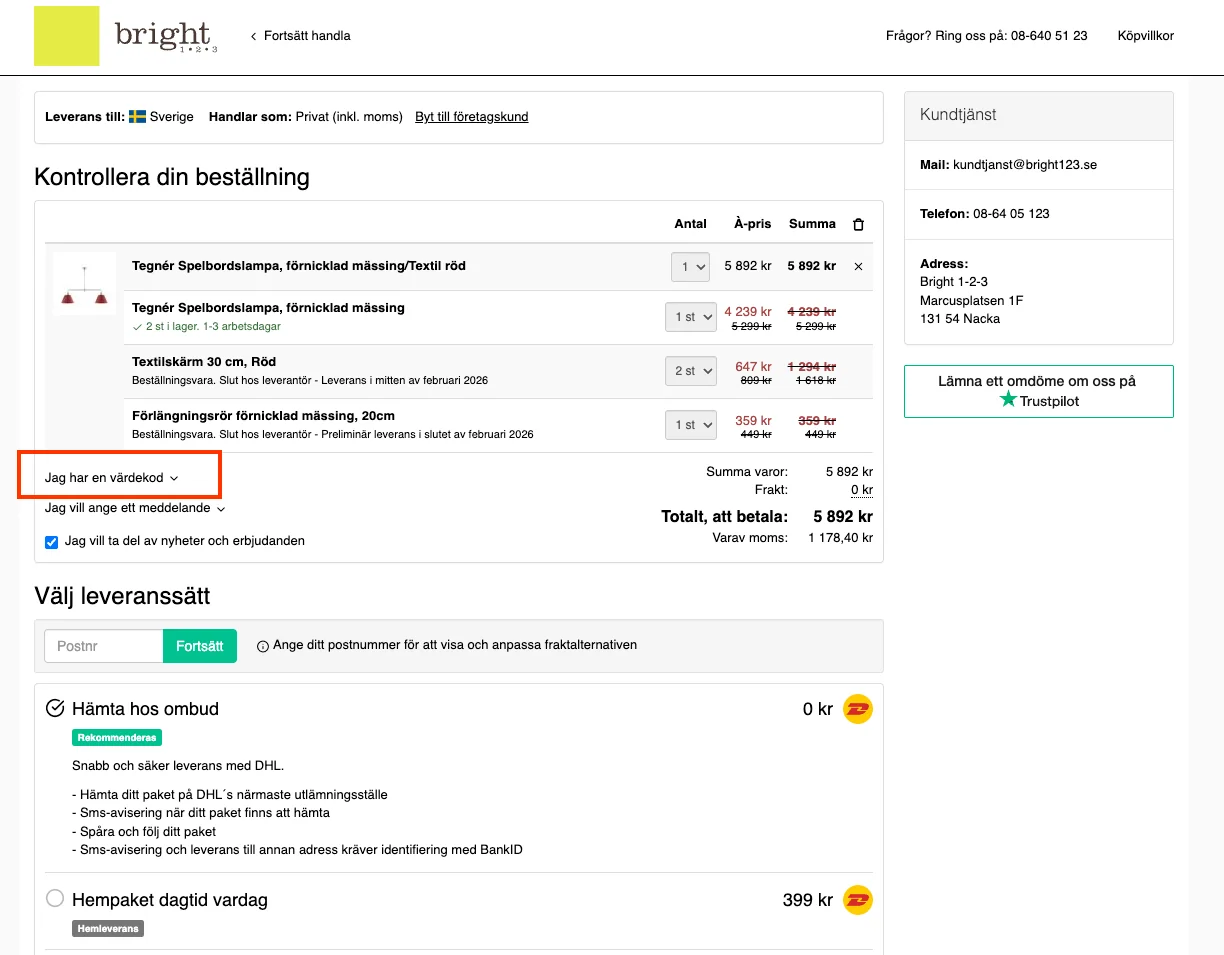1224x955 pixels.
Task: Click the Lämna ett omdöme Trustpilot button
Action: pyautogui.click(x=1038, y=391)
